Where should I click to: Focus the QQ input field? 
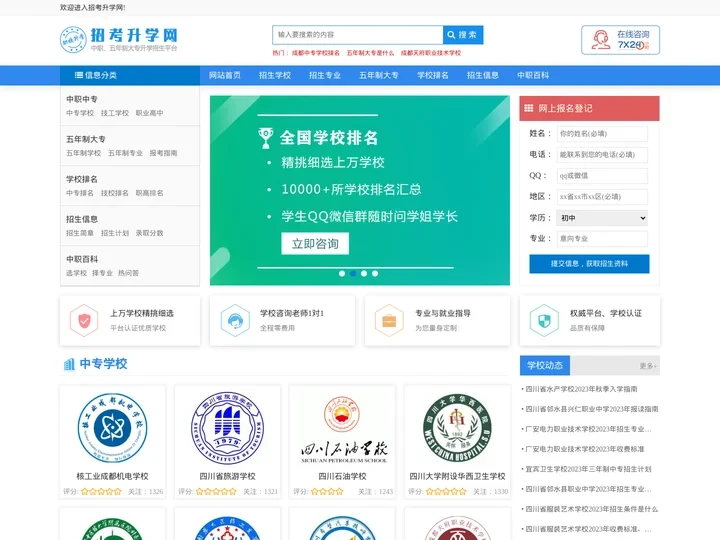(602, 175)
